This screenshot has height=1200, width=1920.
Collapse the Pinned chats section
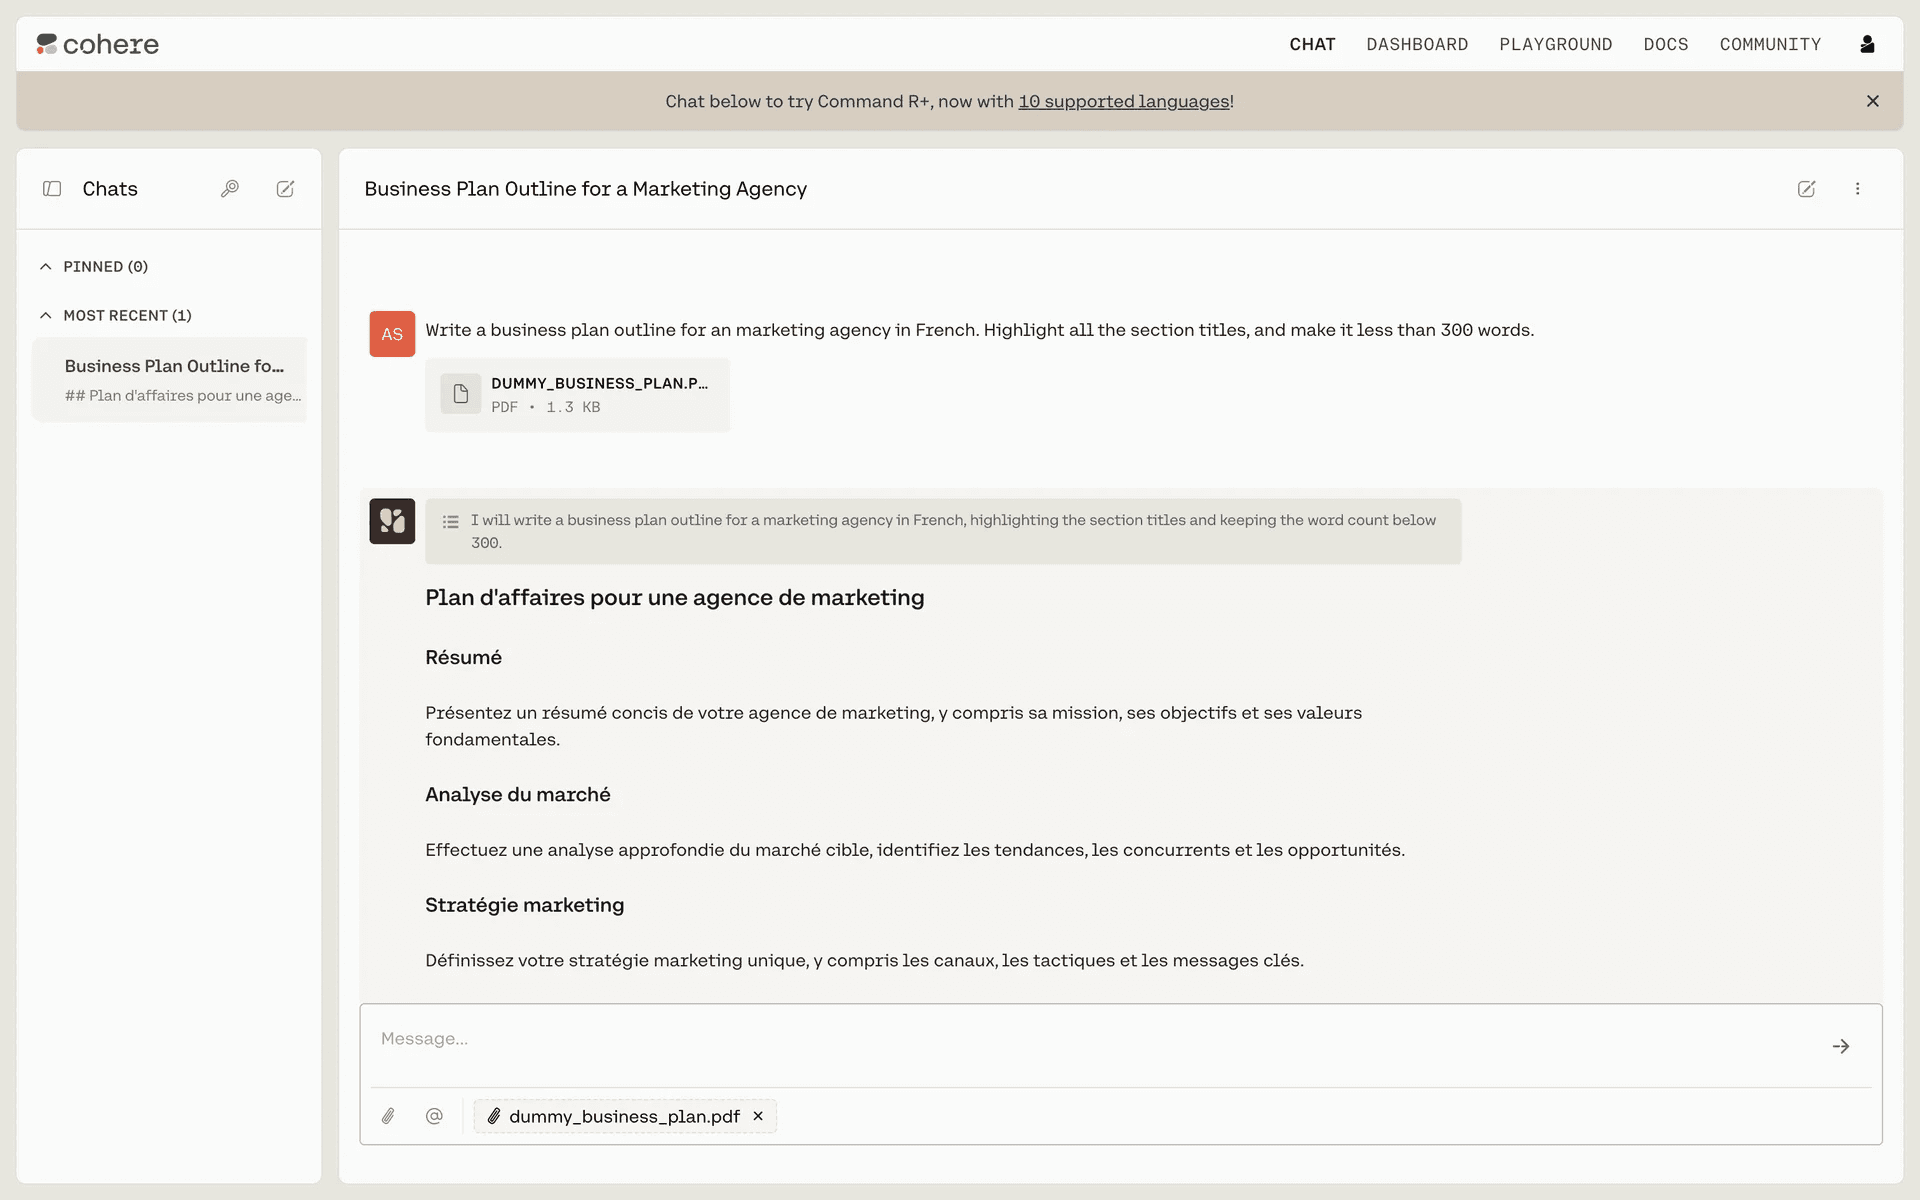point(46,267)
